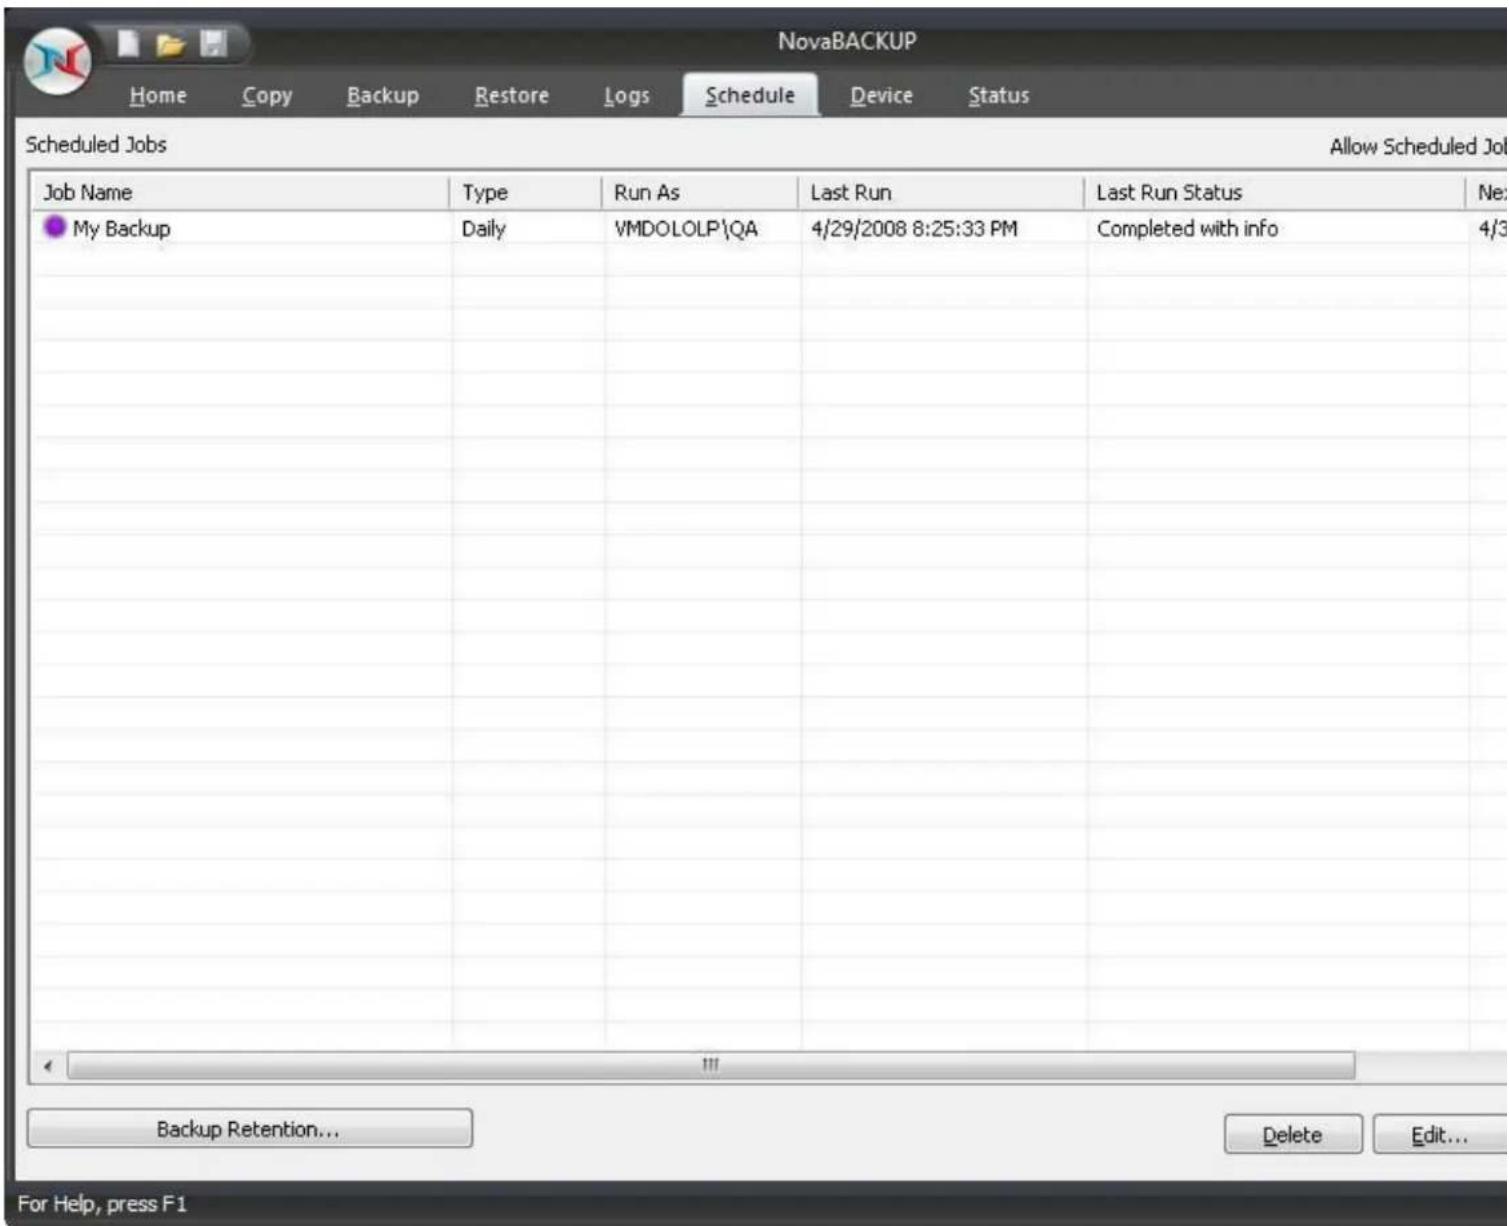Click the VMDOLOLP\QA run-as cell
Image resolution: width=1509 pixels, height=1226 pixels.
point(686,228)
